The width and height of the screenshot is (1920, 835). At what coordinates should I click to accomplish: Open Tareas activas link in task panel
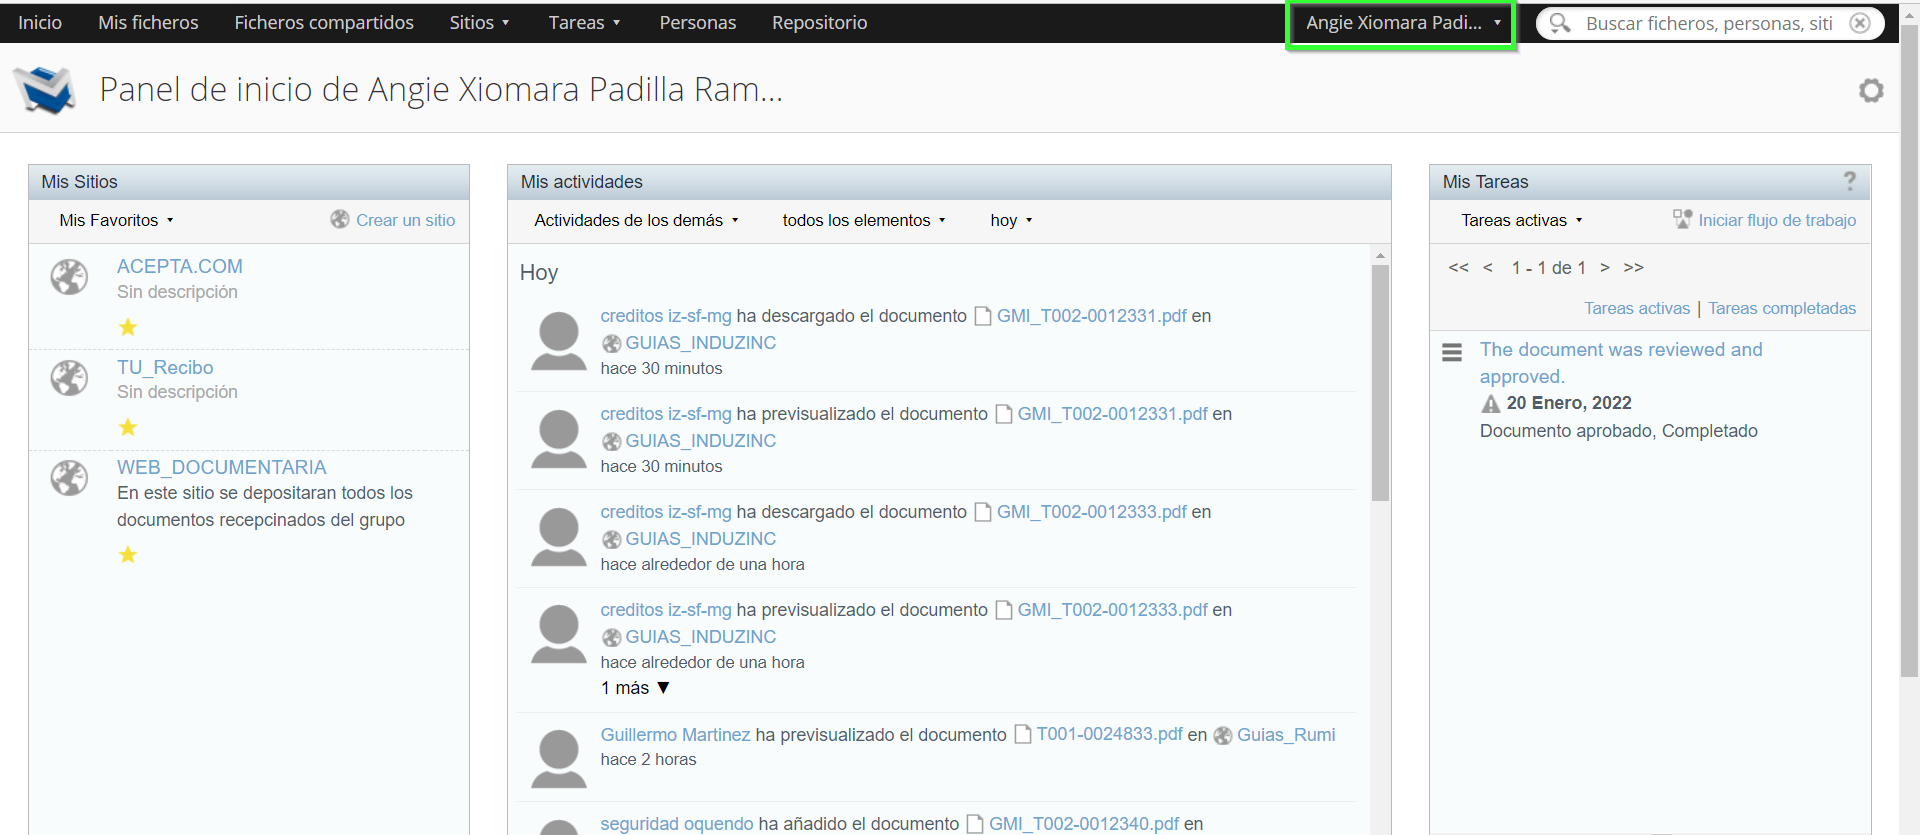tap(1637, 308)
